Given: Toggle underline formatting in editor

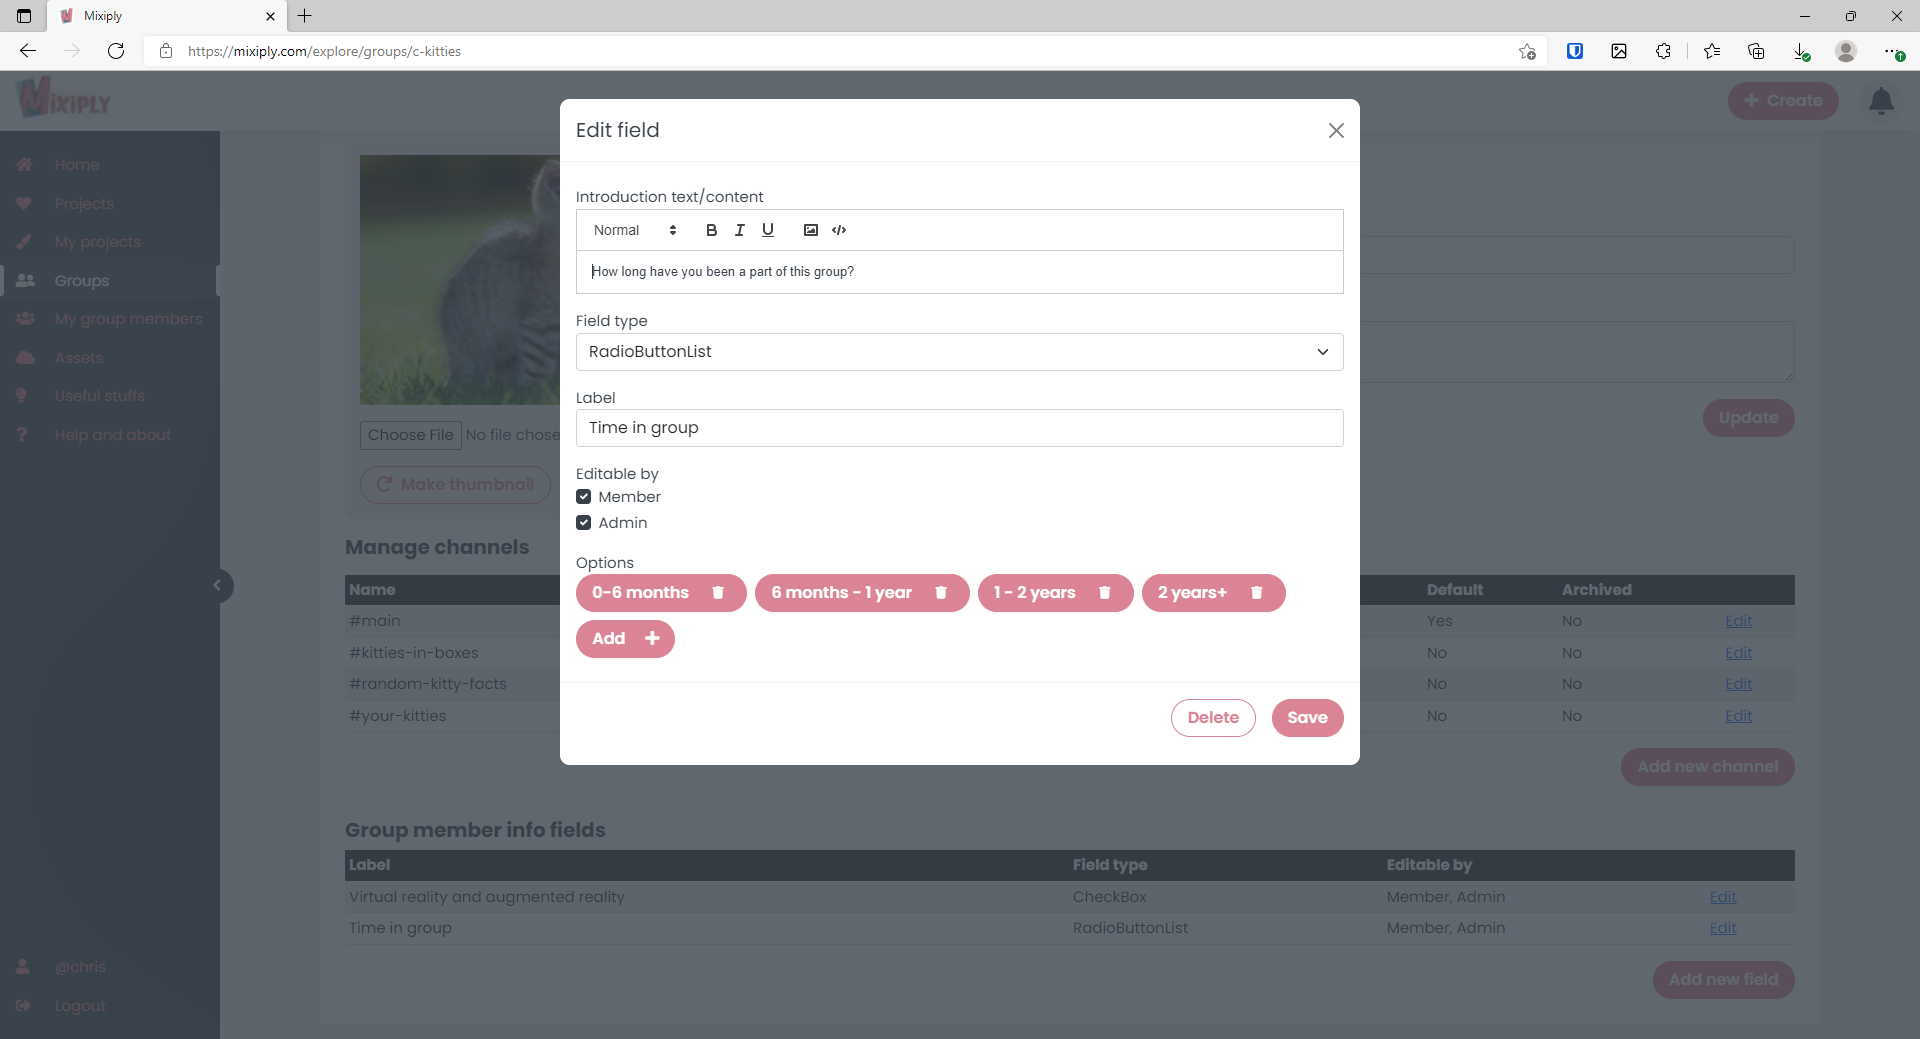Looking at the screenshot, I should [x=767, y=230].
